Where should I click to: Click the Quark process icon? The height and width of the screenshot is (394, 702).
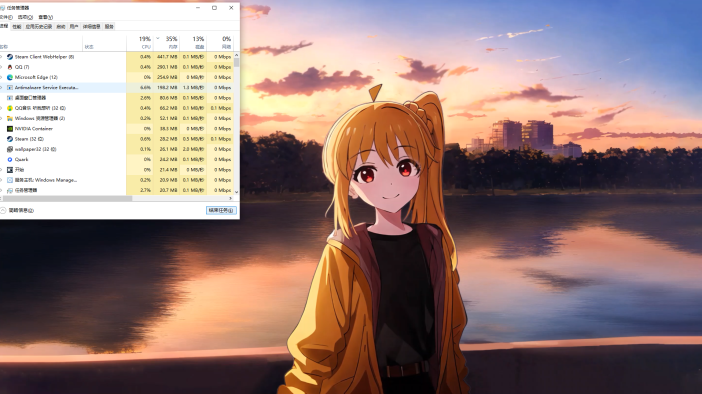10,160
